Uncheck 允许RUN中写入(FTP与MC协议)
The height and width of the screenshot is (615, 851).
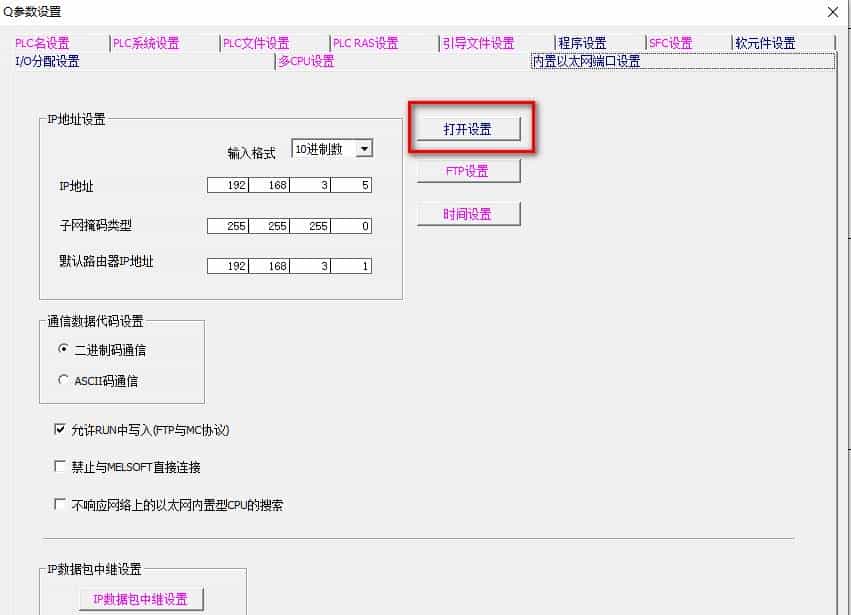(x=59, y=428)
